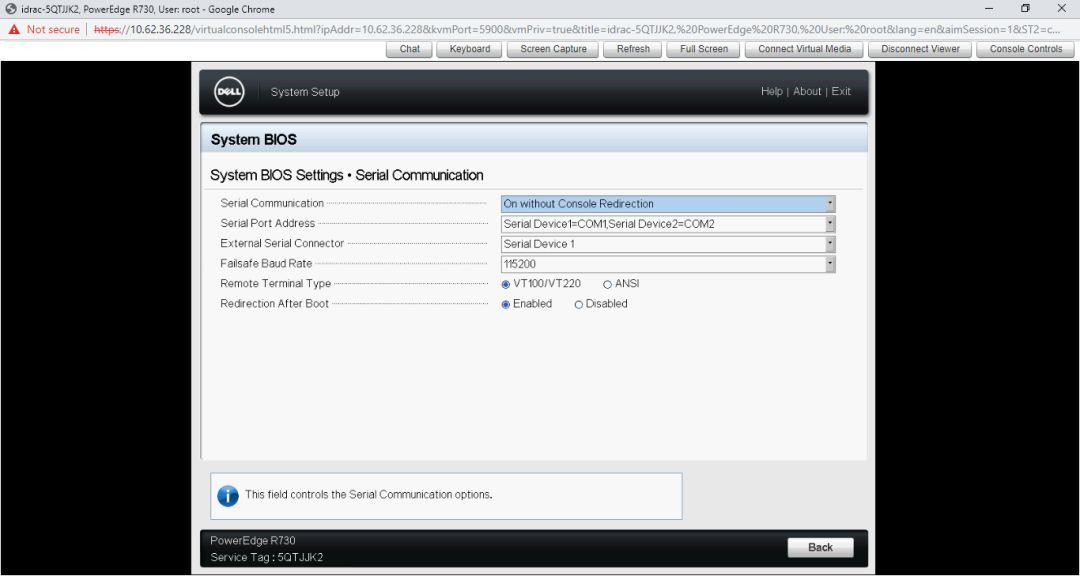Click the Exit link
Image resolution: width=1080 pixels, height=576 pixels.
841,92
